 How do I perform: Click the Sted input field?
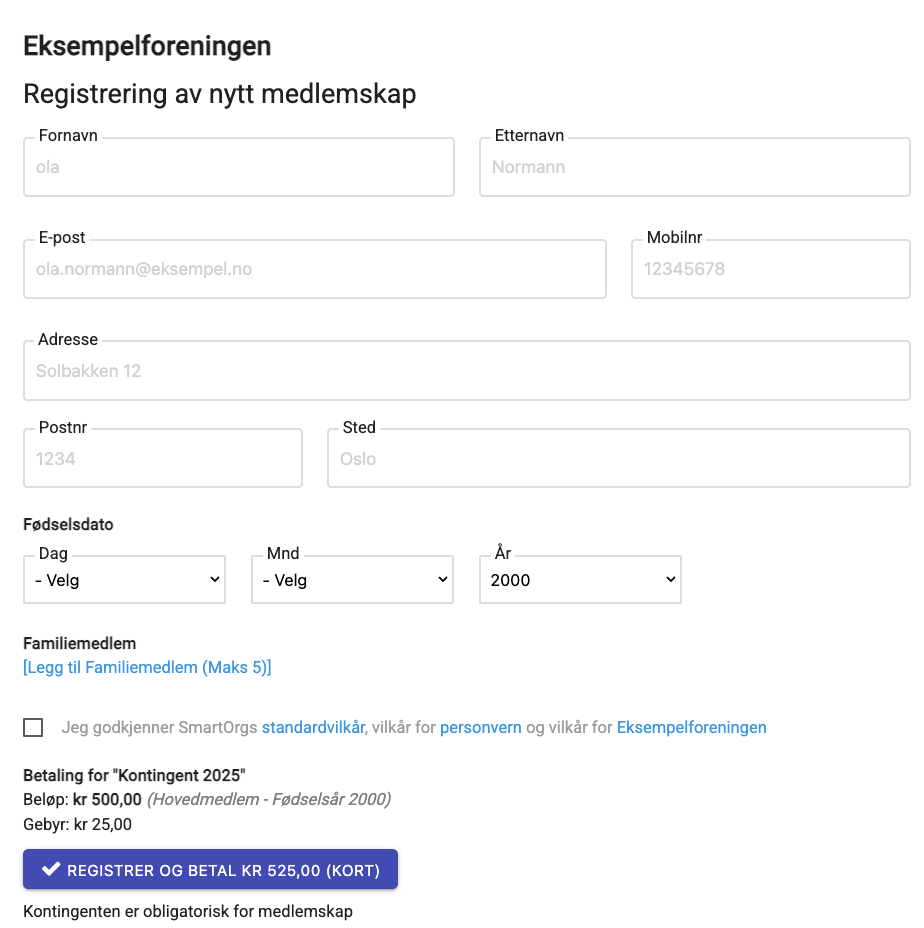[x=619, y=459]
